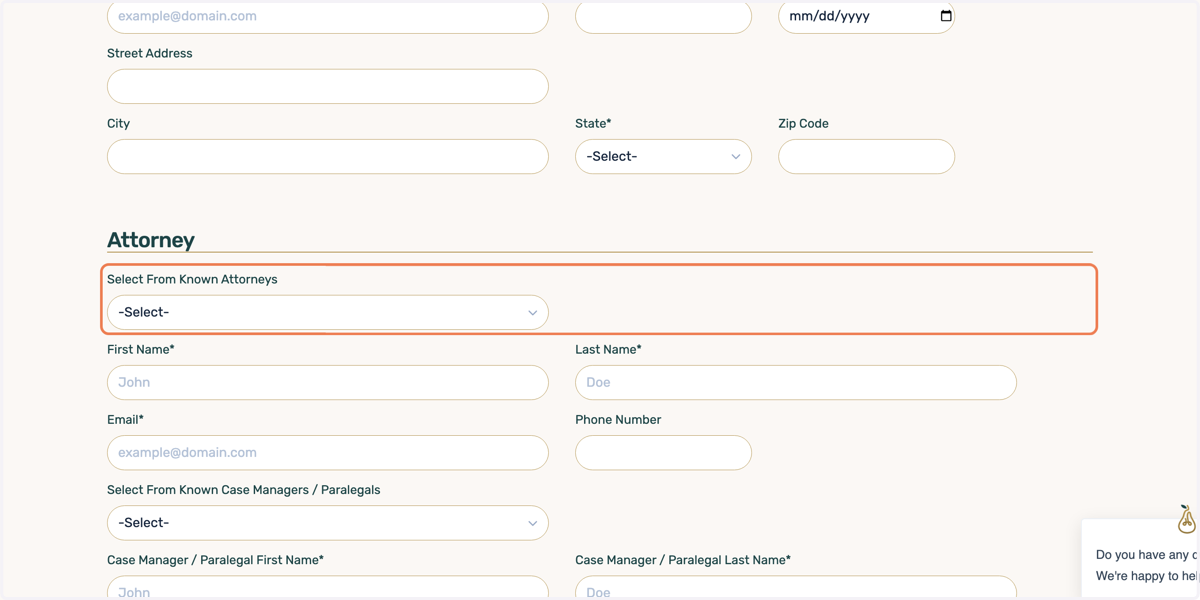Click 'Select From Known Case Managers / Paralegals' label

(244, 490)
